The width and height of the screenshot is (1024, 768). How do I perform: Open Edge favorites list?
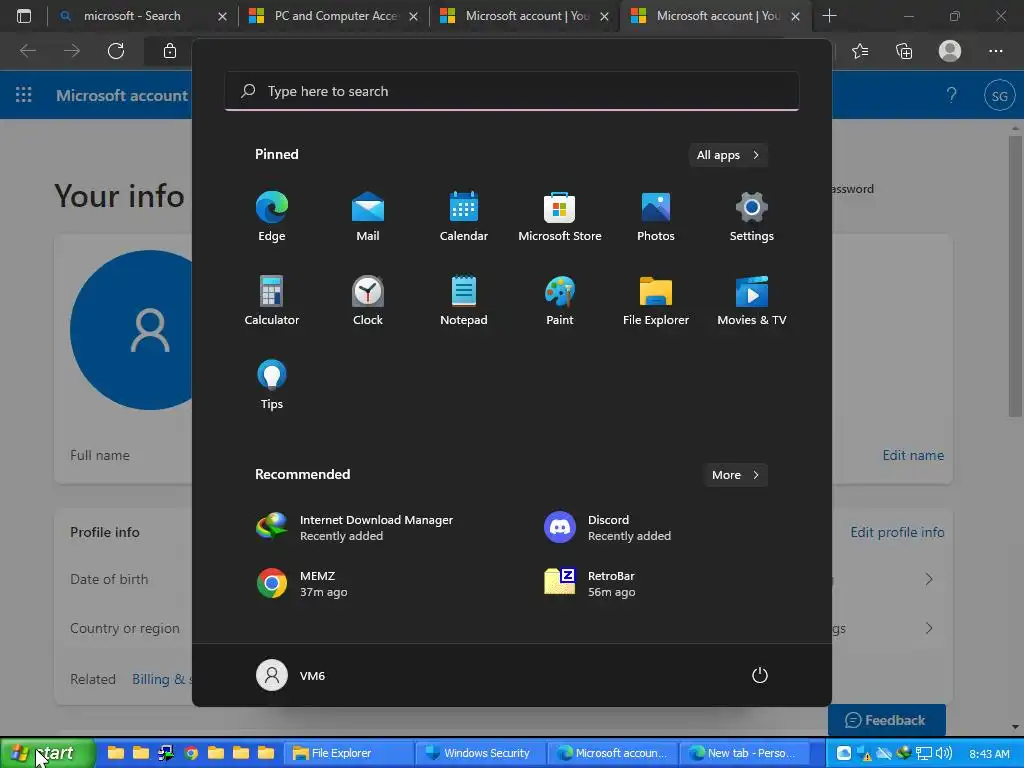[860, 51]
